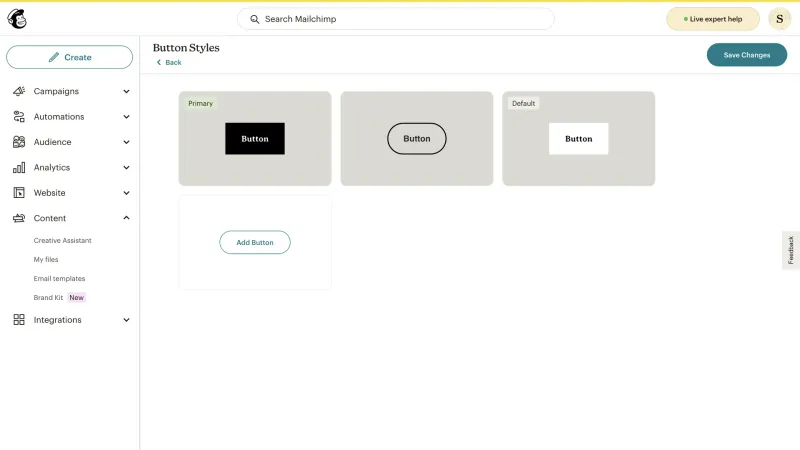Open Live expert help
The image size is (800, 450).
click(x=713, y=19)
